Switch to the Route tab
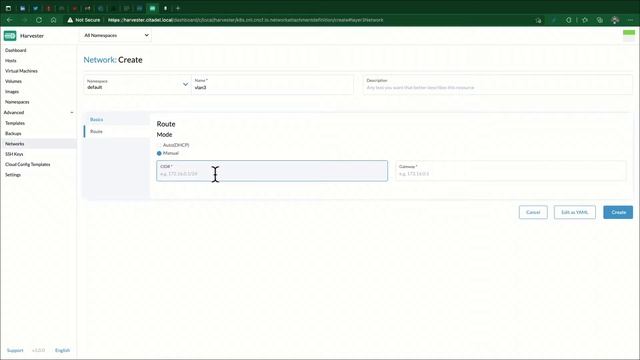This screenshot has width=640, height=360. click(x=96, y=131)
